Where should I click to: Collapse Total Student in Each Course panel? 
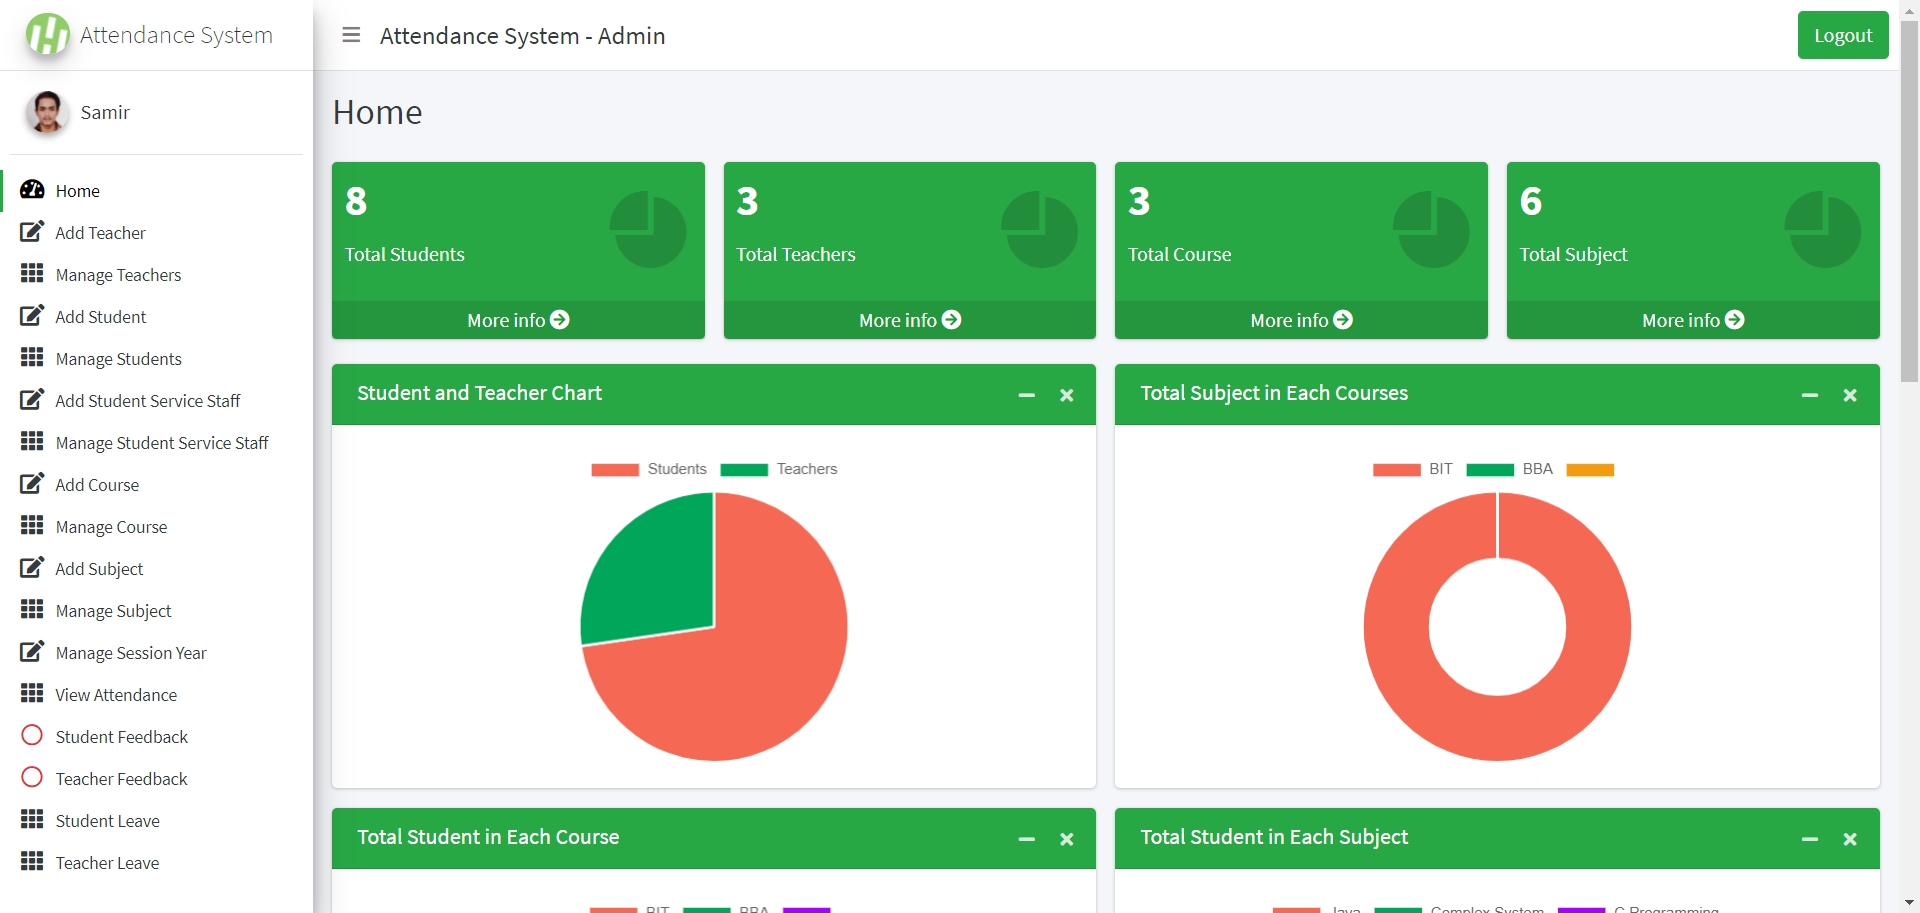[1027, 839]
